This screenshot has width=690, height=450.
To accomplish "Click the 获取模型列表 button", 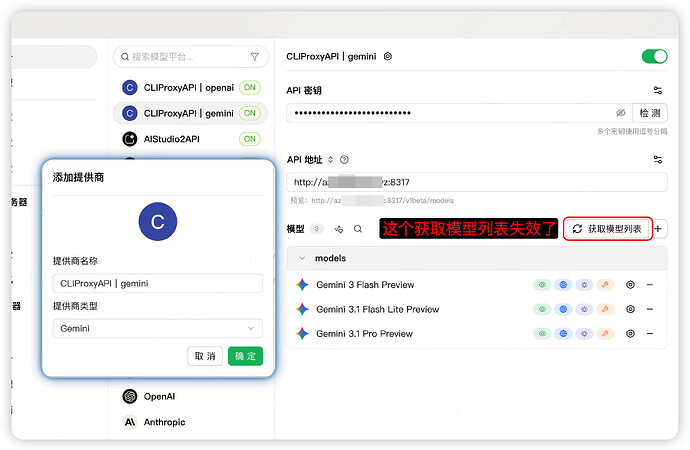I will (607, 229).
